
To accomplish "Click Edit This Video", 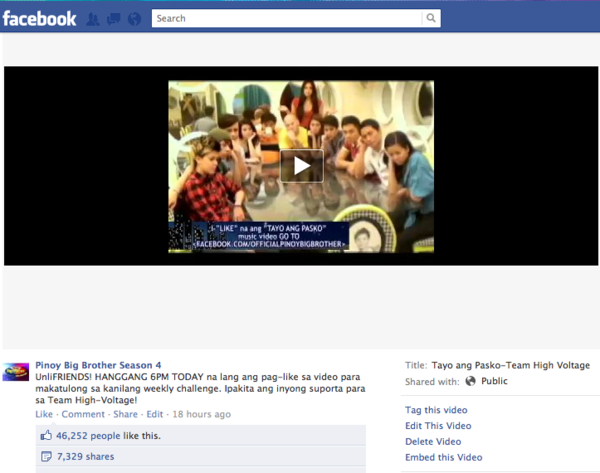I will tap(438, 426).
